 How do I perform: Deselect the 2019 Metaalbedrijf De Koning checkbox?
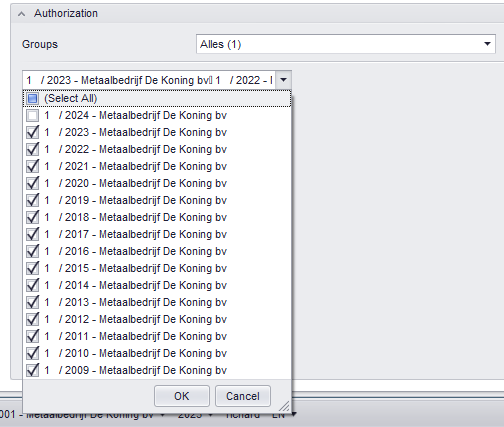point(32,200)
